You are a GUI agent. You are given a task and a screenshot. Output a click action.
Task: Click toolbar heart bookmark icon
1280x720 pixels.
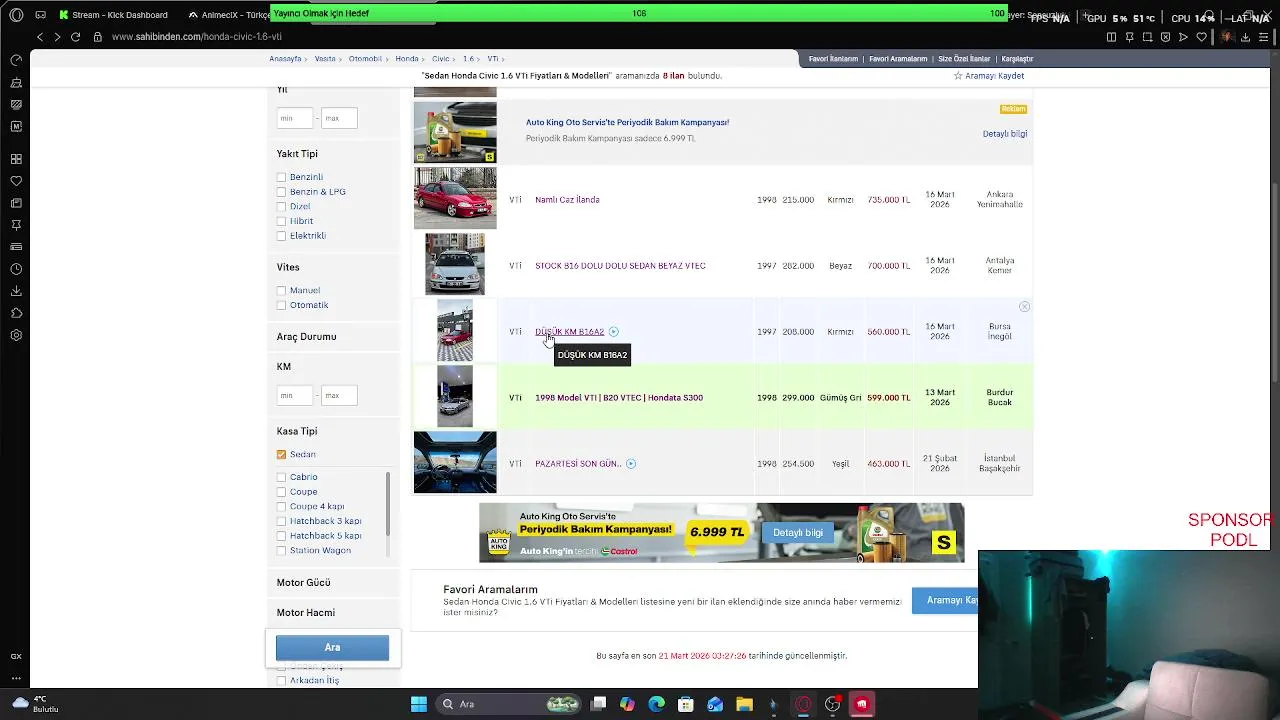coord(1201,37)
